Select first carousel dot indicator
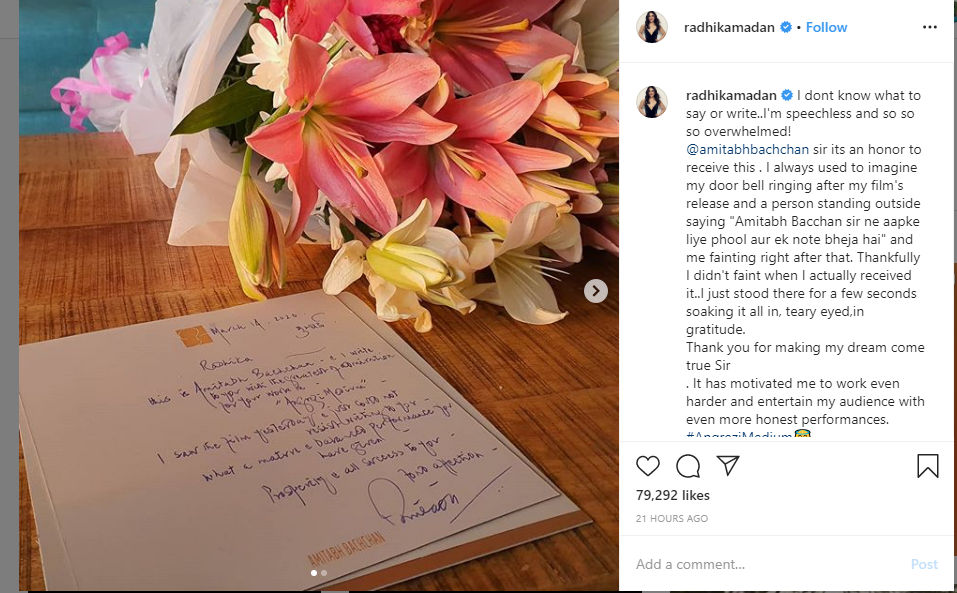The image size is (957, 593). [x=314, y=573]
